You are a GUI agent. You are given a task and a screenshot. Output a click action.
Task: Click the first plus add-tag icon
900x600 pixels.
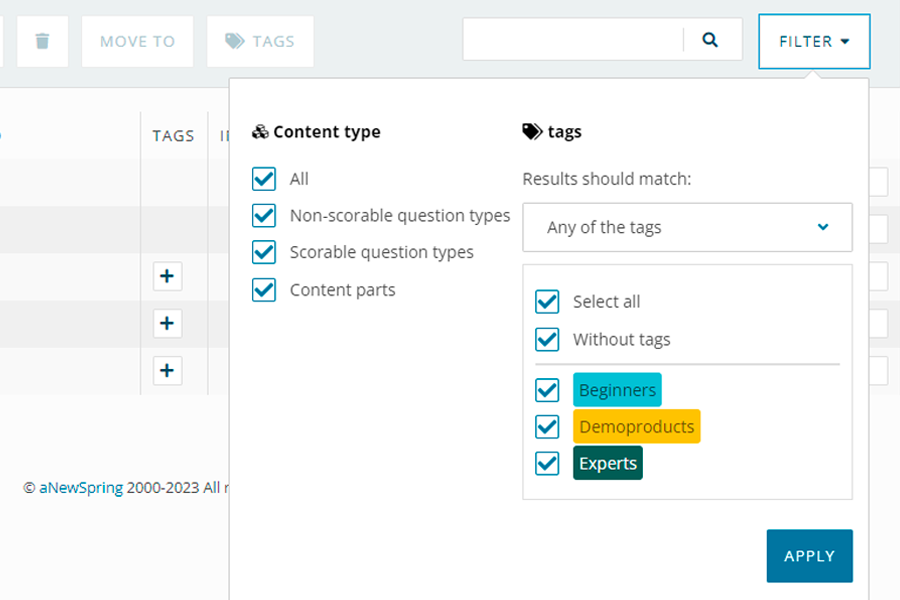167,277
